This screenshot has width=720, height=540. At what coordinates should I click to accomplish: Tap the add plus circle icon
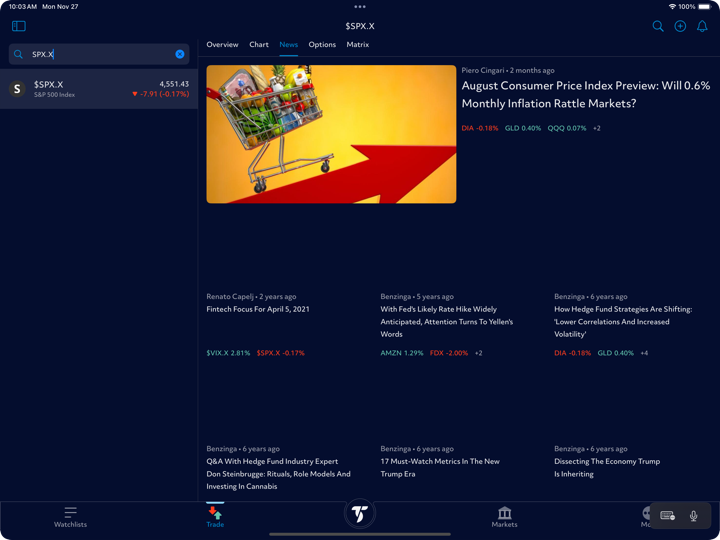click(x=680, y=26)
